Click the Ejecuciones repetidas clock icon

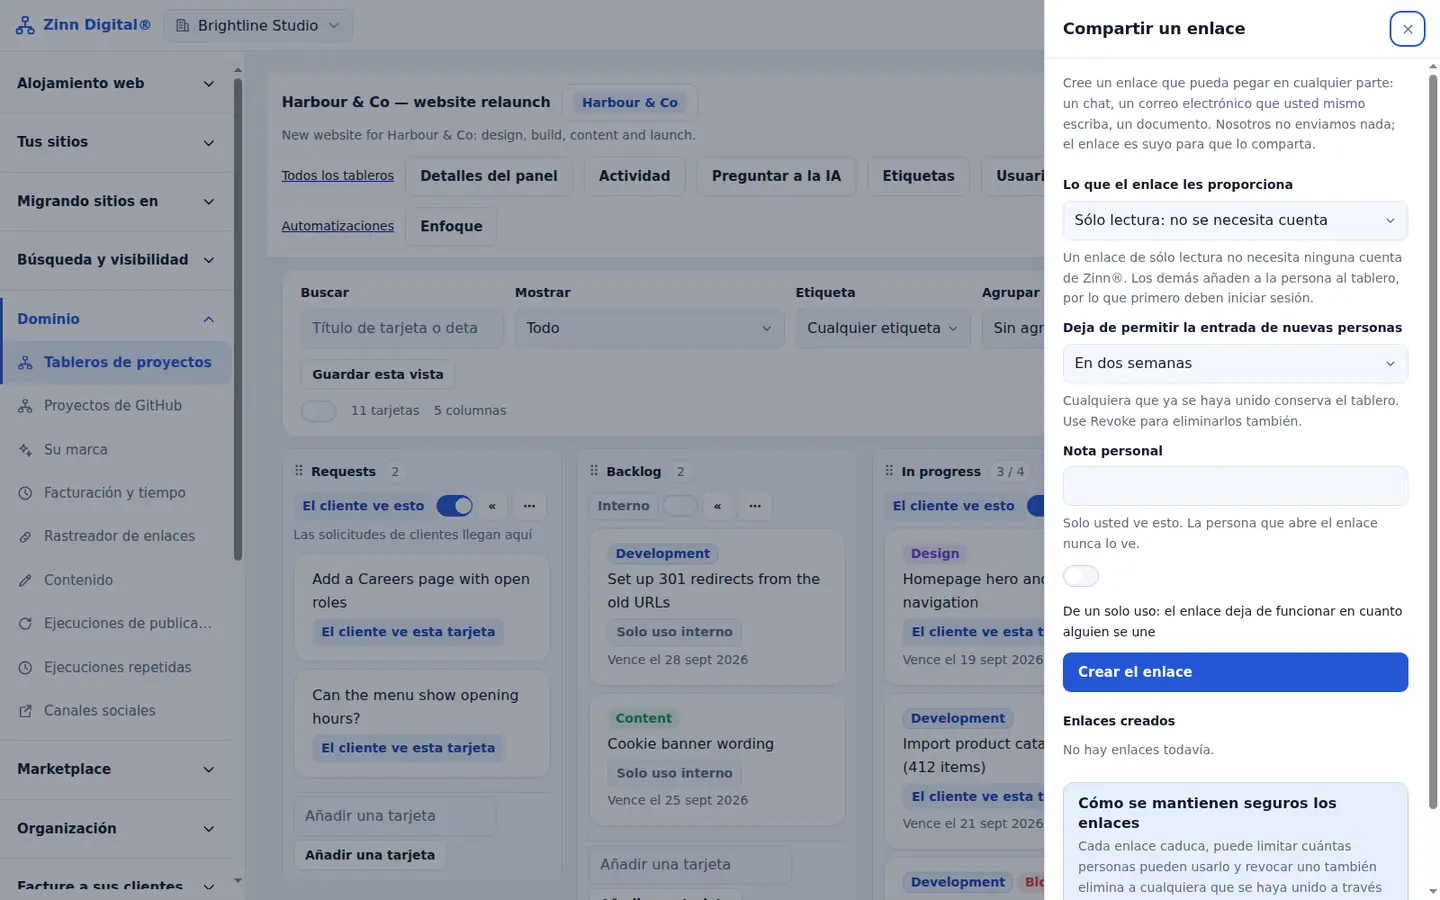click(25, 667)
